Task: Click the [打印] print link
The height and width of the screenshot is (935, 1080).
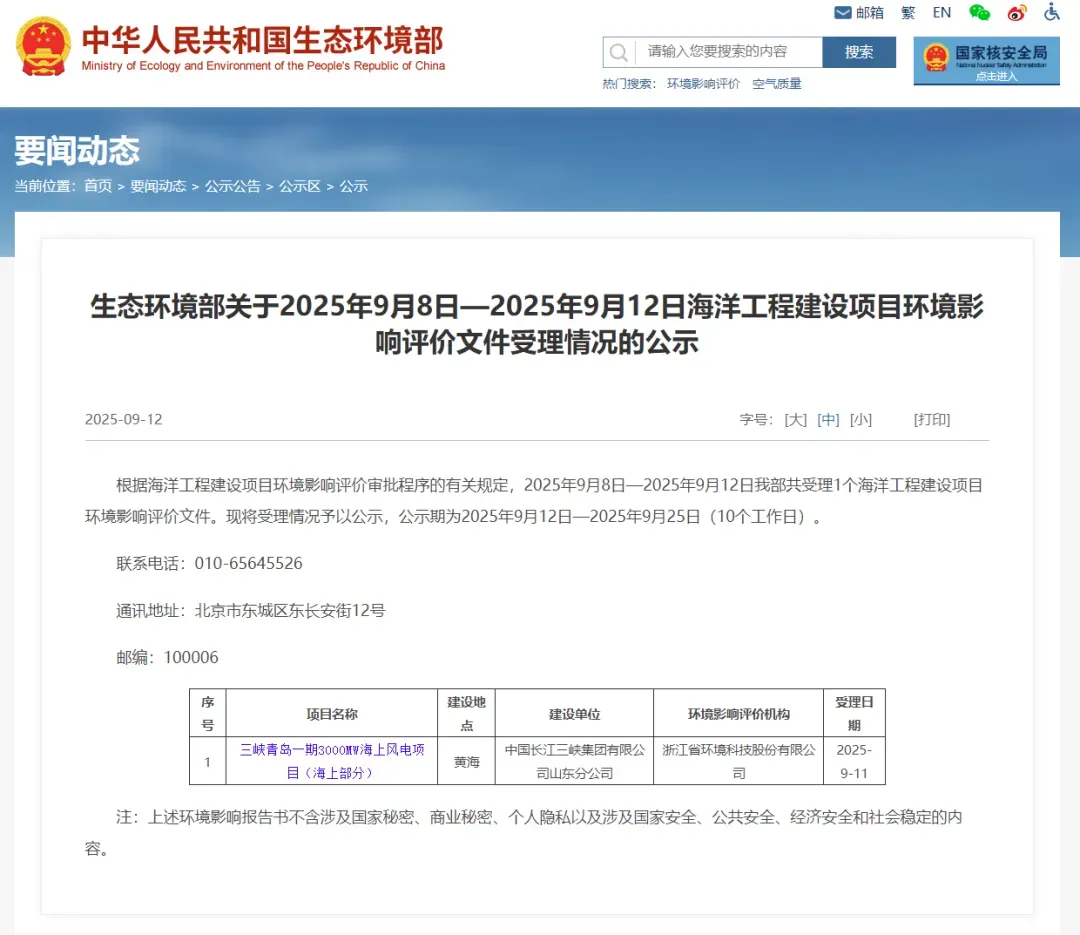Action: coord(932,420)
